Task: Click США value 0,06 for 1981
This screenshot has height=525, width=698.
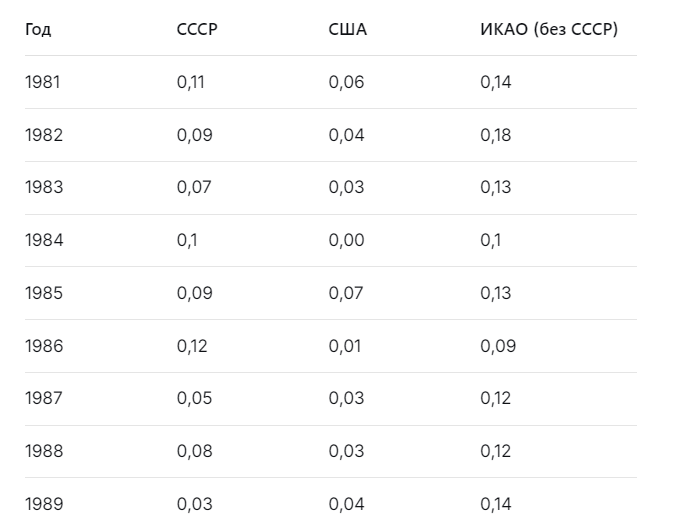Action: [346, 82]
